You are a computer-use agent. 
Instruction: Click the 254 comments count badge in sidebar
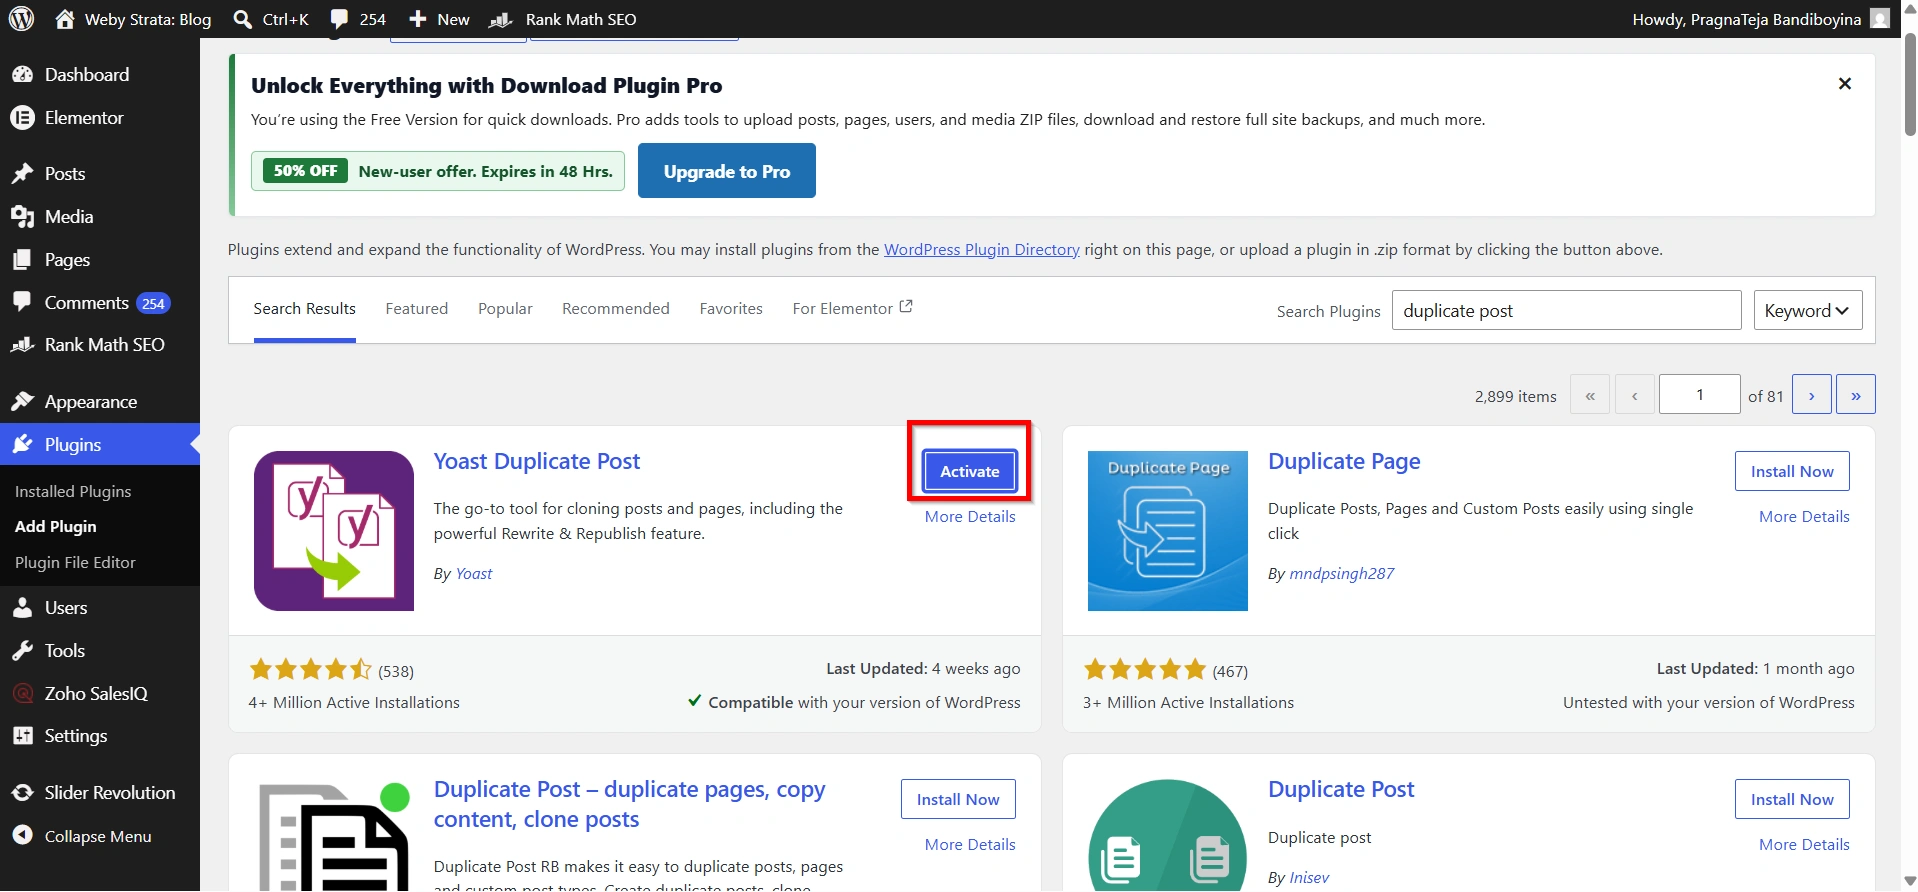(x=153, y=304)
